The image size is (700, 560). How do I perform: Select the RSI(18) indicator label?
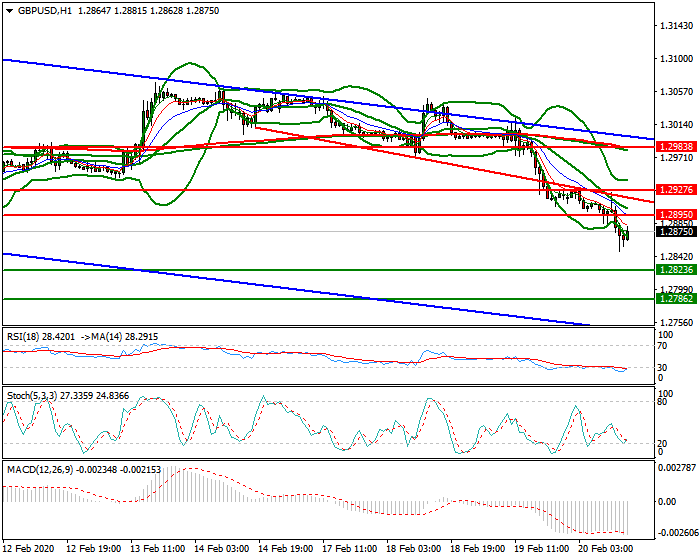click(24, 337)
